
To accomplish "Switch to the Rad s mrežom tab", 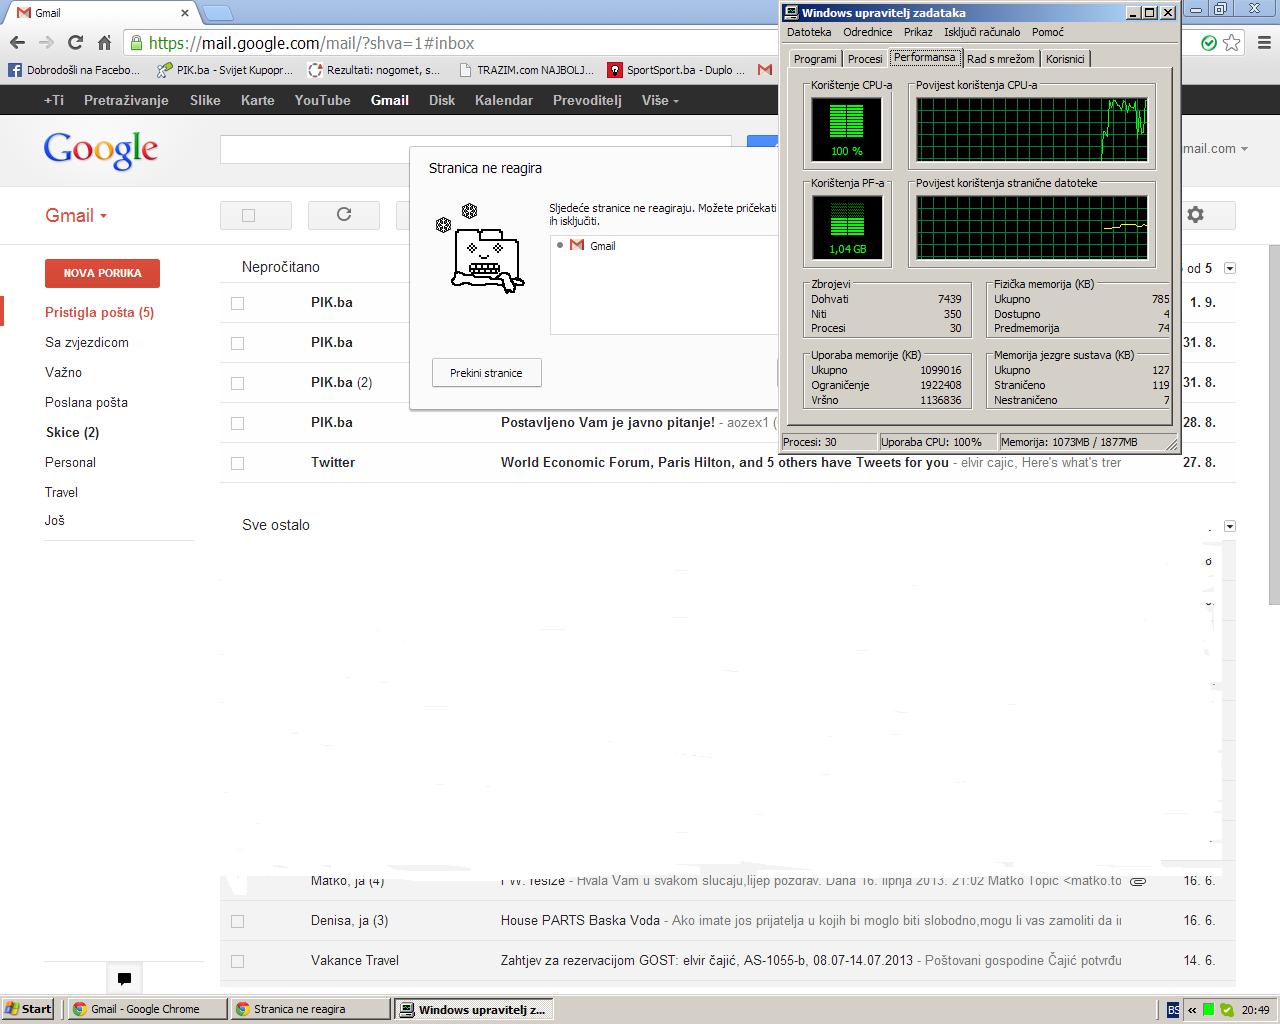I will pyautogui.click(x=1000, y=59).
